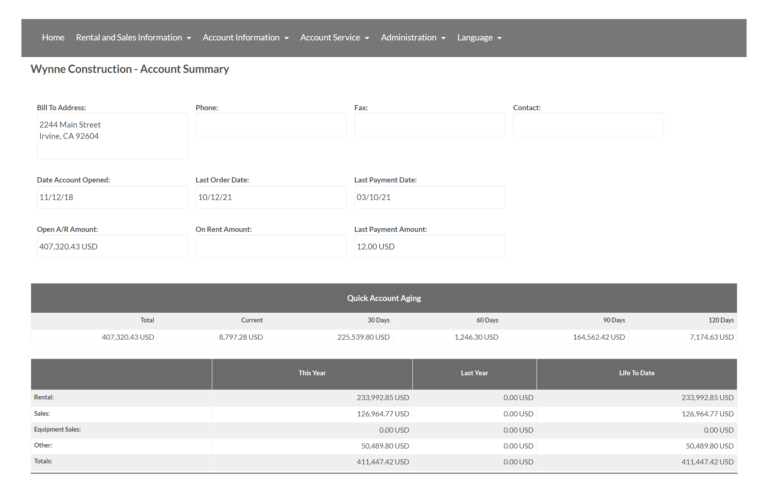Select the Last Order Date field
Image resolution: width=768 pixels, height=499 pixels.
coord(270,197)
